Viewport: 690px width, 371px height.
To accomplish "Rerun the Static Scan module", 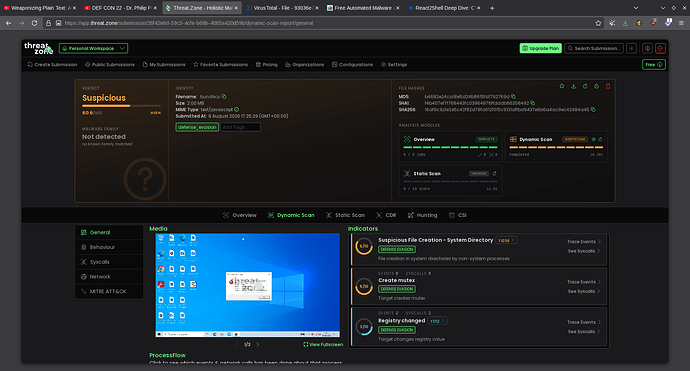I will pyautogui.click(x=494, y=173).
